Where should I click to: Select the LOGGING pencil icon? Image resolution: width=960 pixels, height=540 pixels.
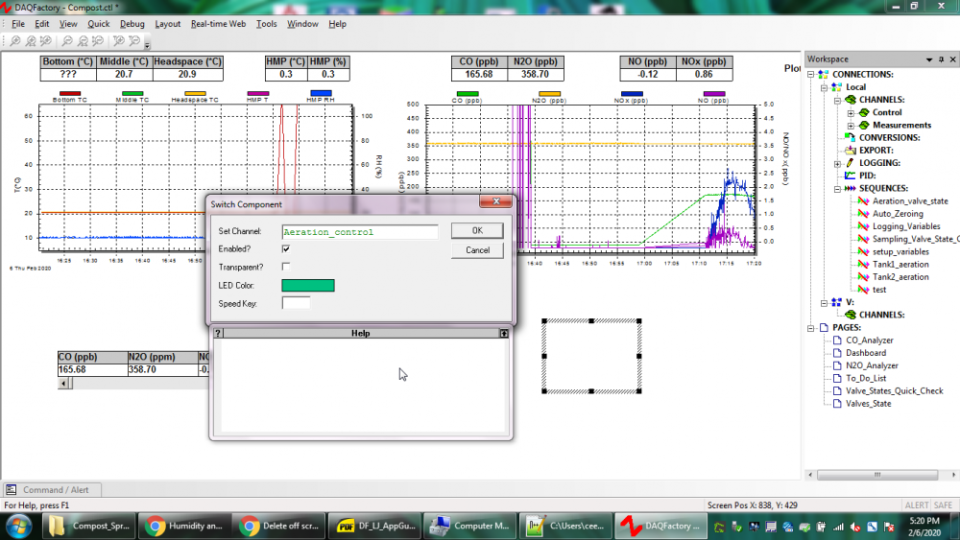click(x=850, y=163)
